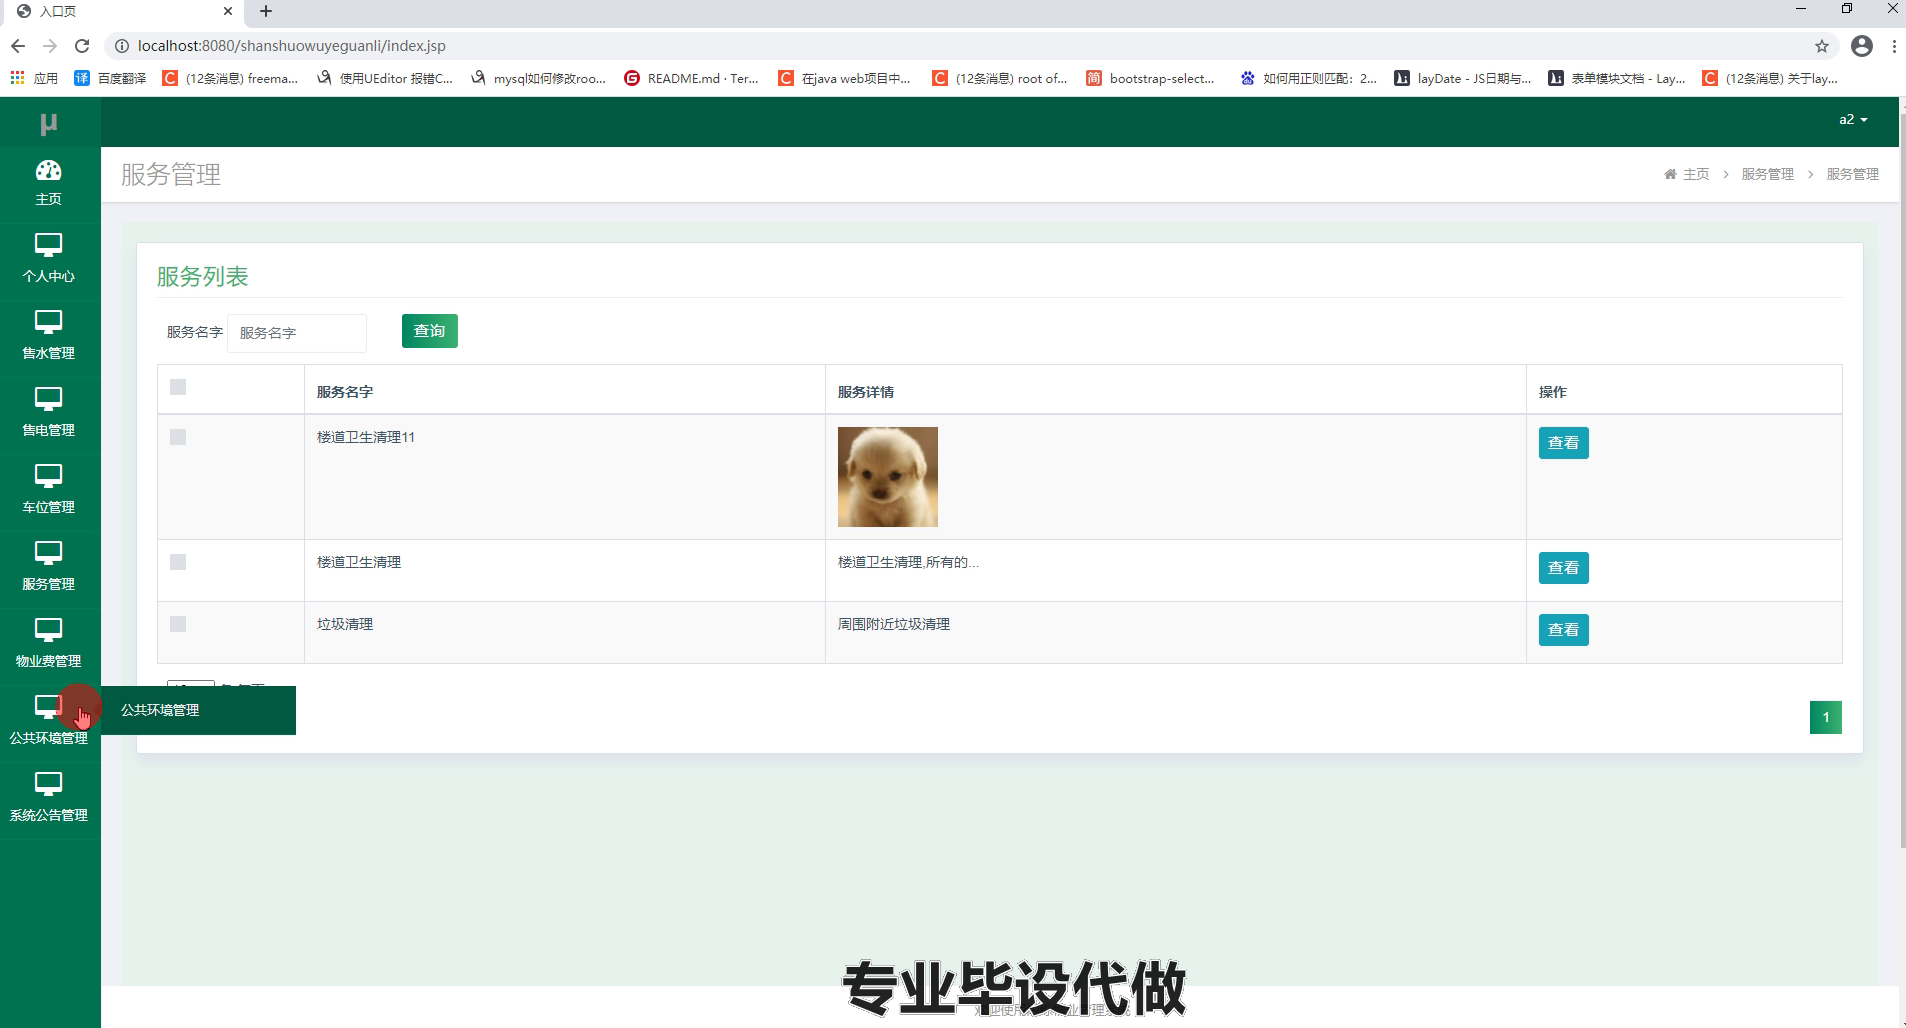1906x1028 pixels.
Task: Click 查看 for 垃圾清理
Action: tap(1563, 630)
